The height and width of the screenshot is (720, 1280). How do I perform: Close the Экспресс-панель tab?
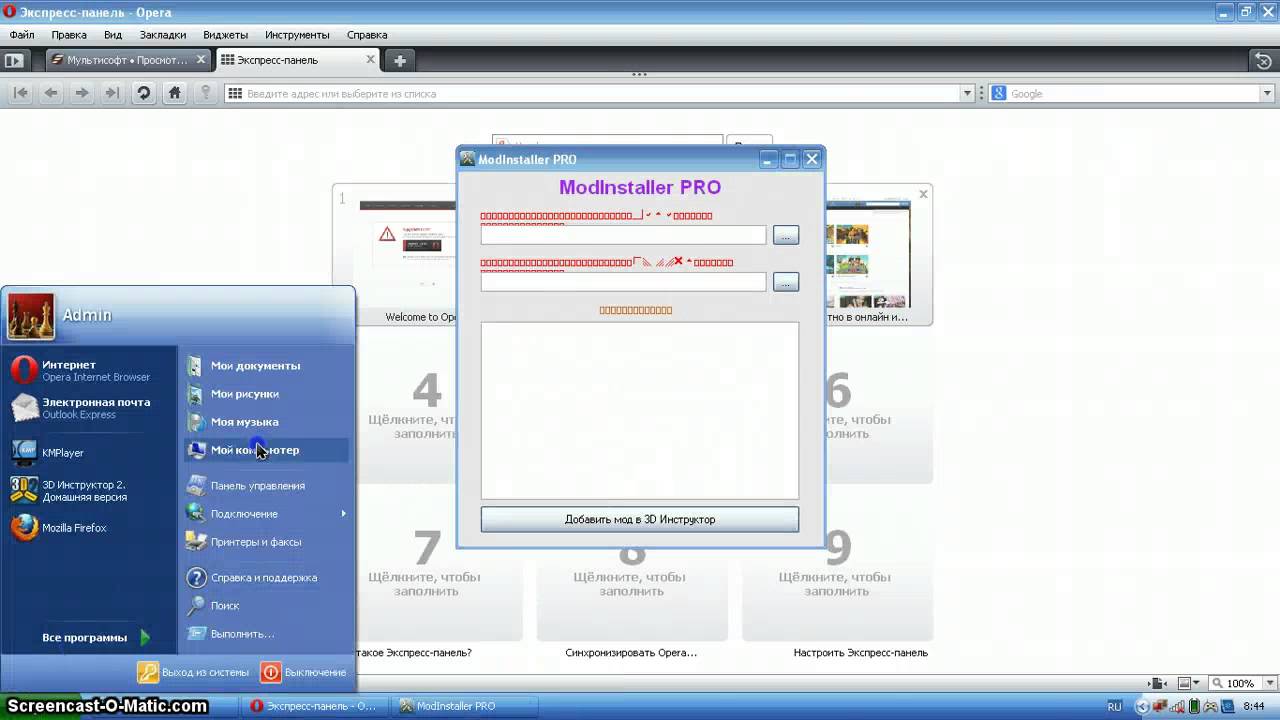371,60
